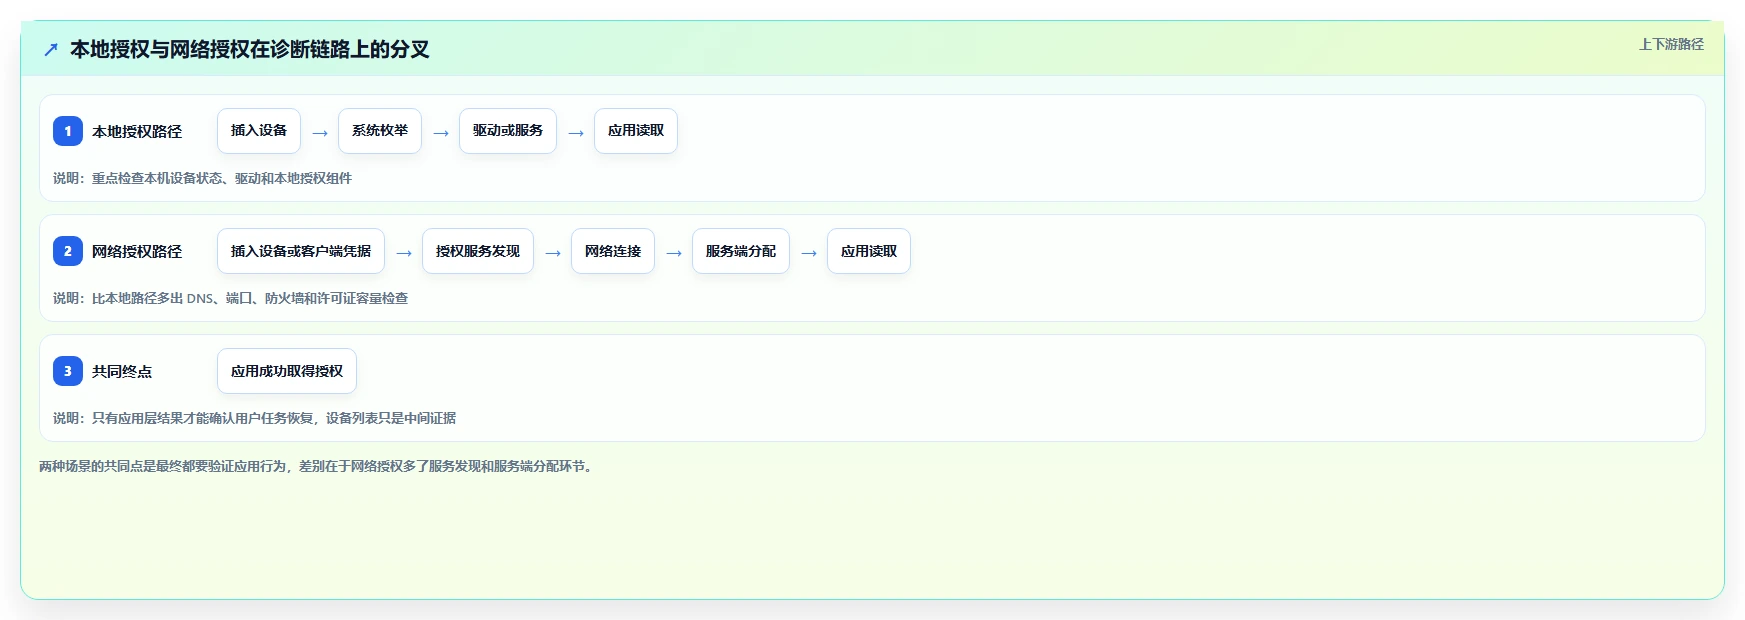Click step badge 1 for 本地授权路径
This screenshot has width=1745, height=620.
click(x=68, y=131)
